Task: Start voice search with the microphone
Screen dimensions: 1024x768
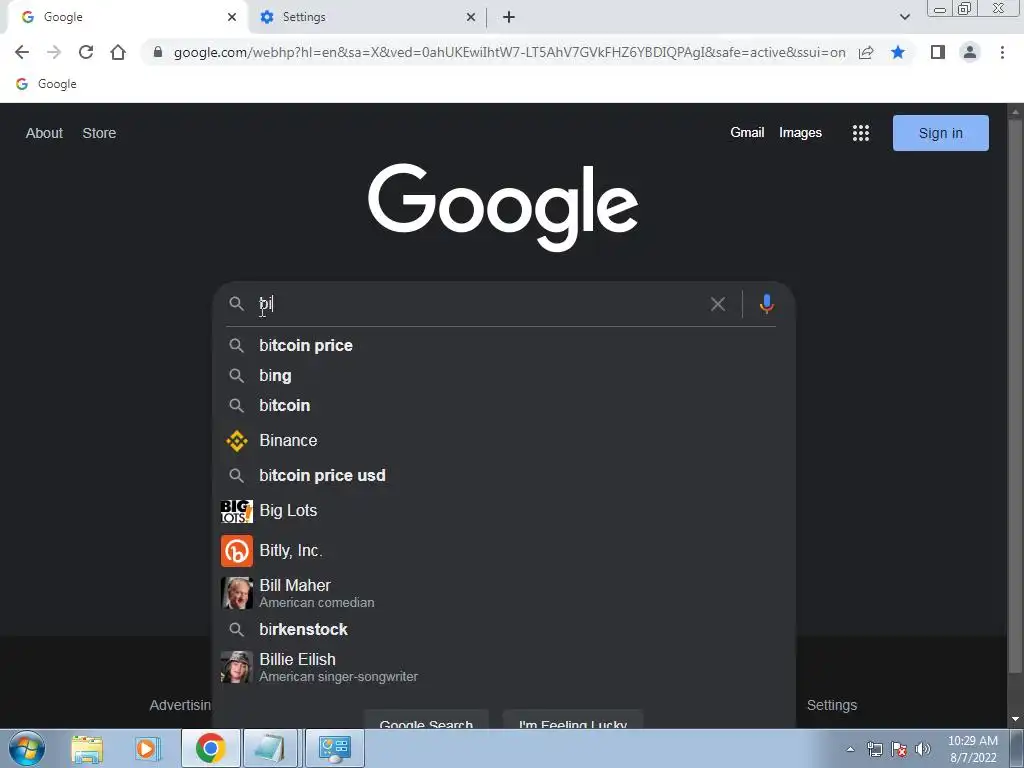Action: tap(767, 304)
